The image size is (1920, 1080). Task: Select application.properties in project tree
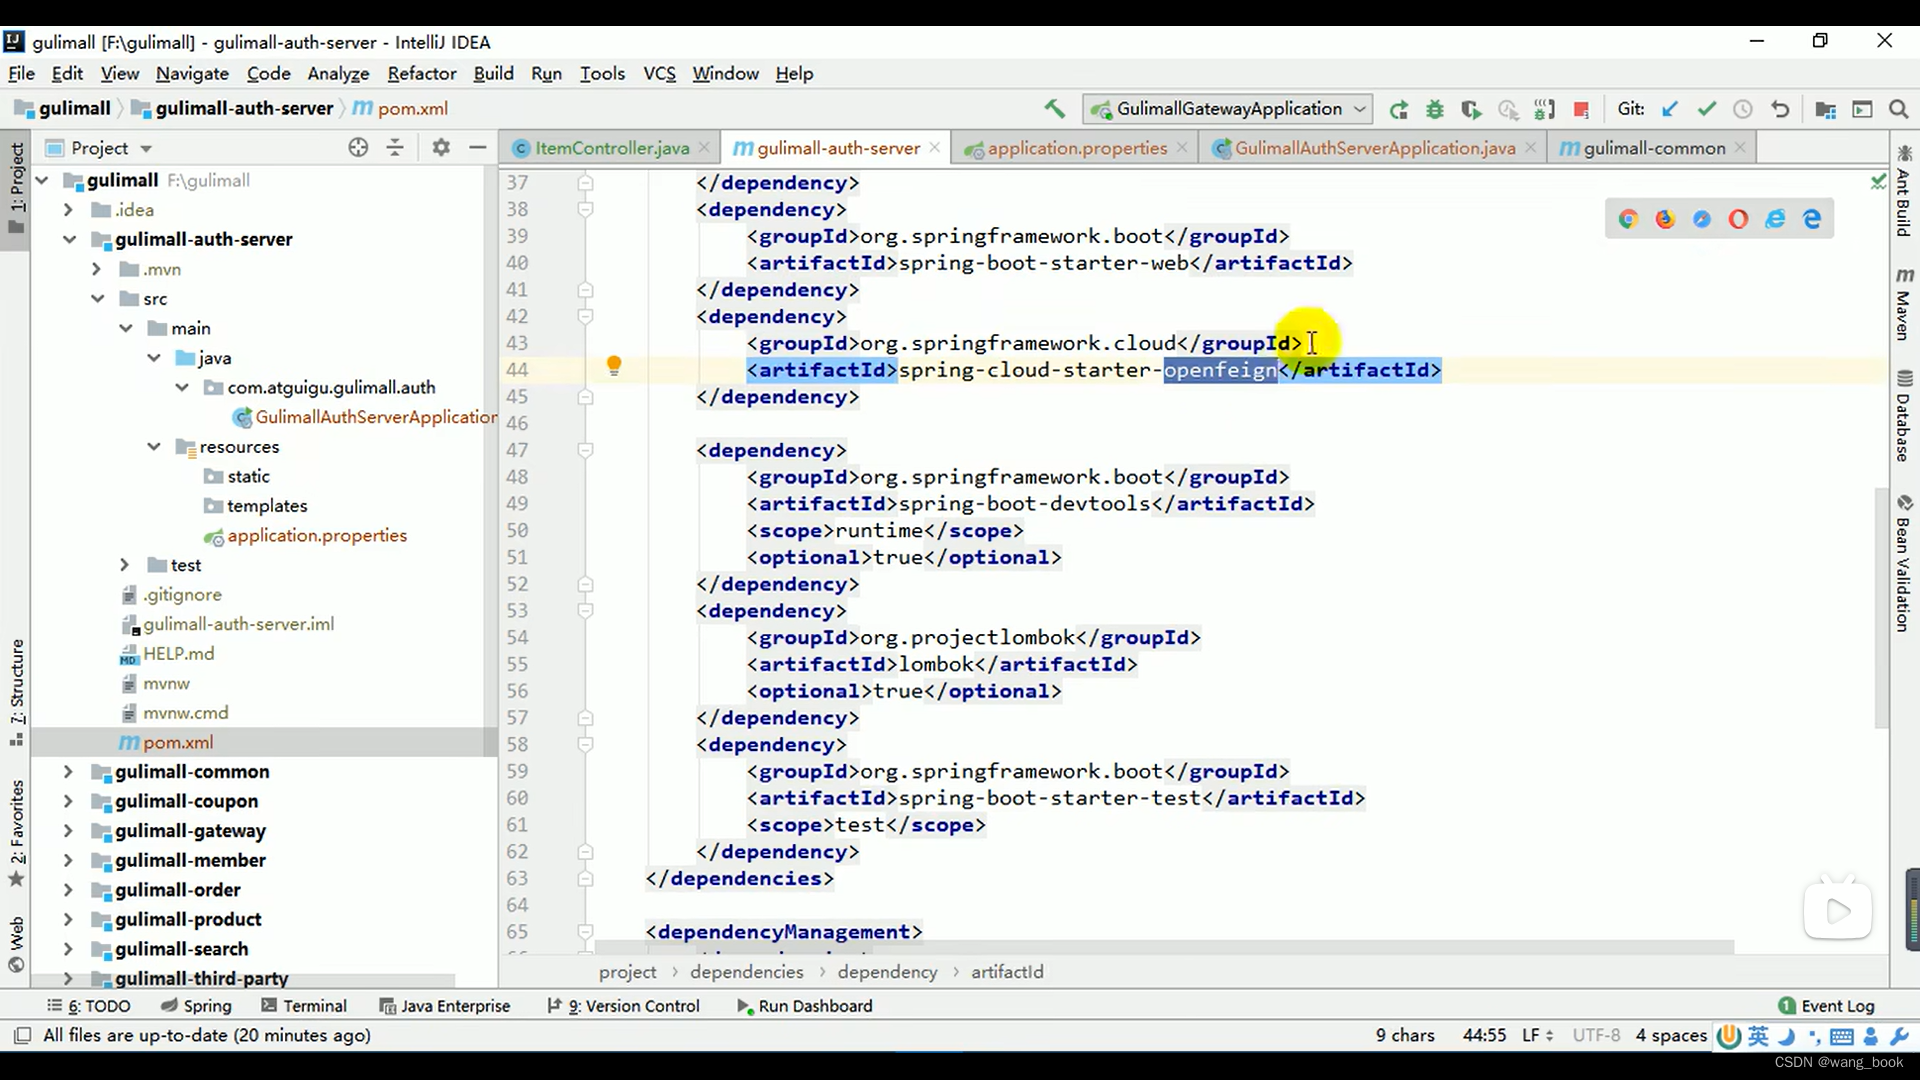316,536
